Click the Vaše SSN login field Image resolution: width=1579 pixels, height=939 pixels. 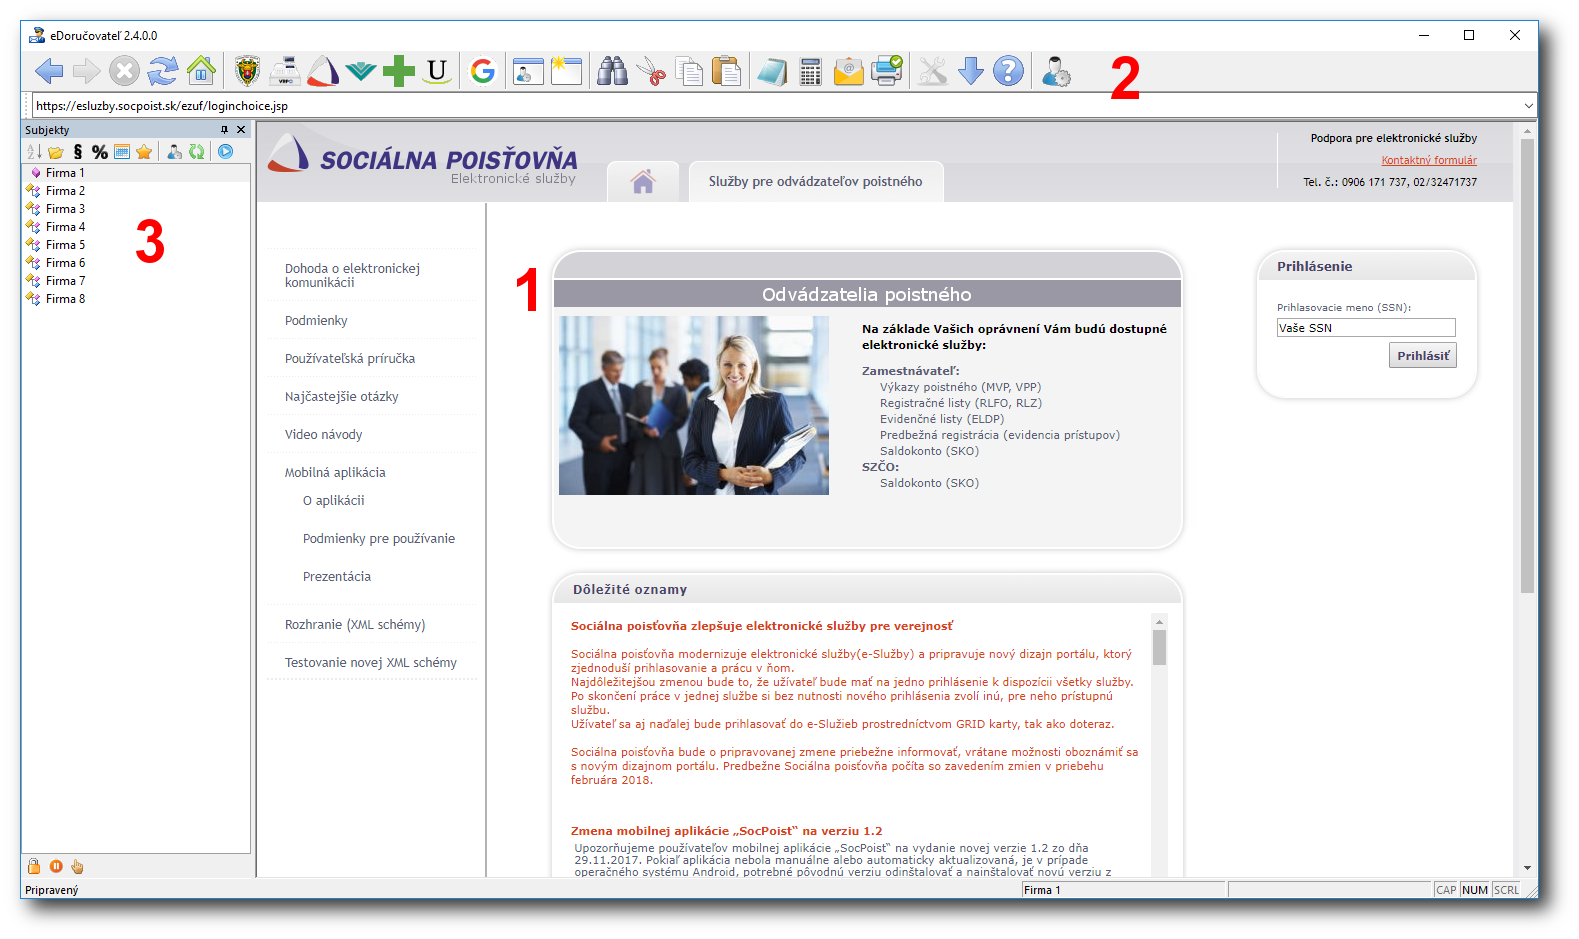pos(1365,328)
